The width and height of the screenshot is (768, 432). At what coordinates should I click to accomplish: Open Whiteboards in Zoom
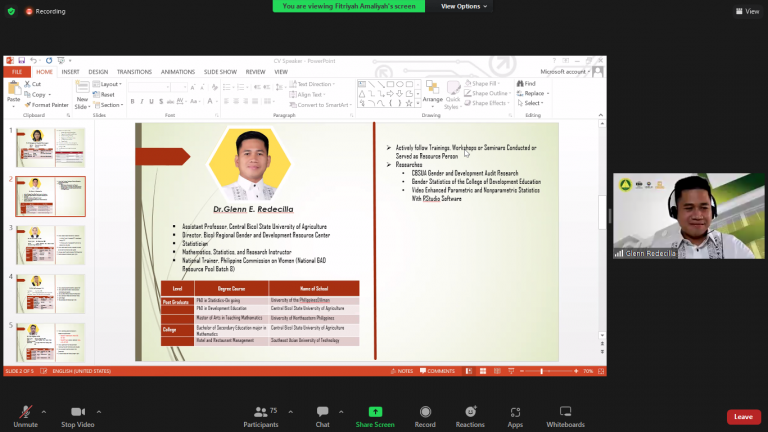click(565, 412)
